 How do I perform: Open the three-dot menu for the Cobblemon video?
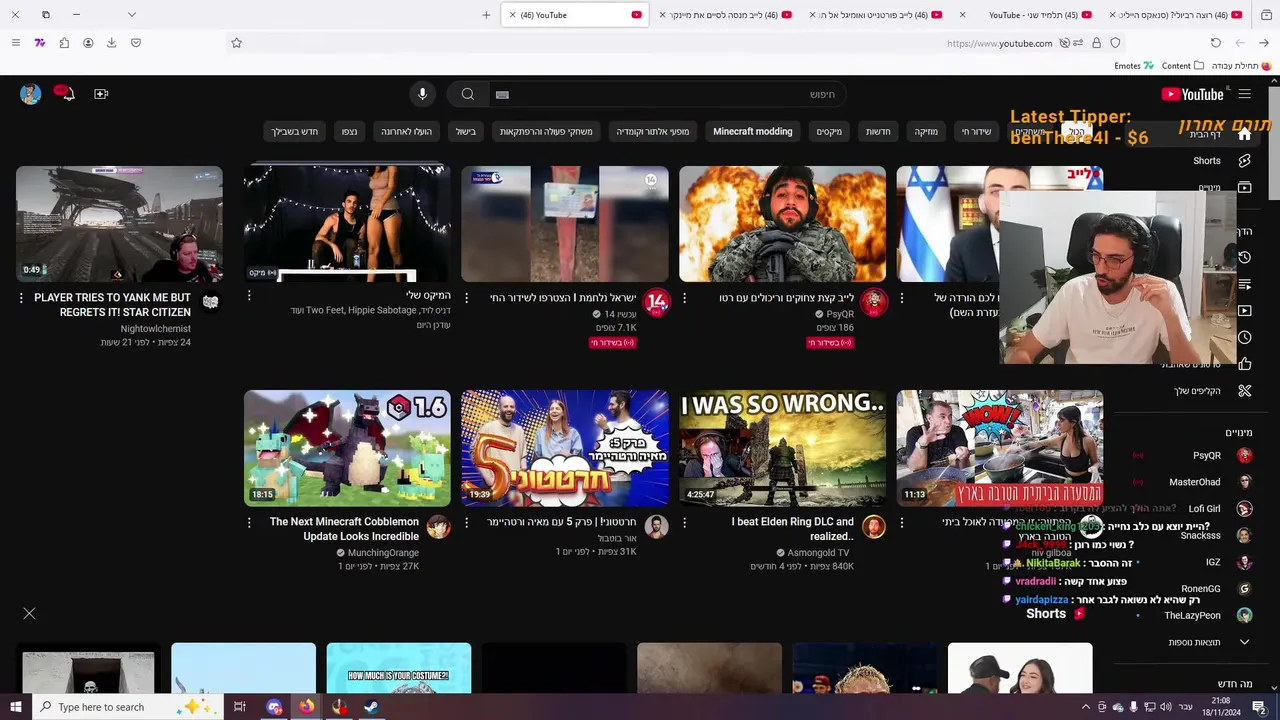249,522
